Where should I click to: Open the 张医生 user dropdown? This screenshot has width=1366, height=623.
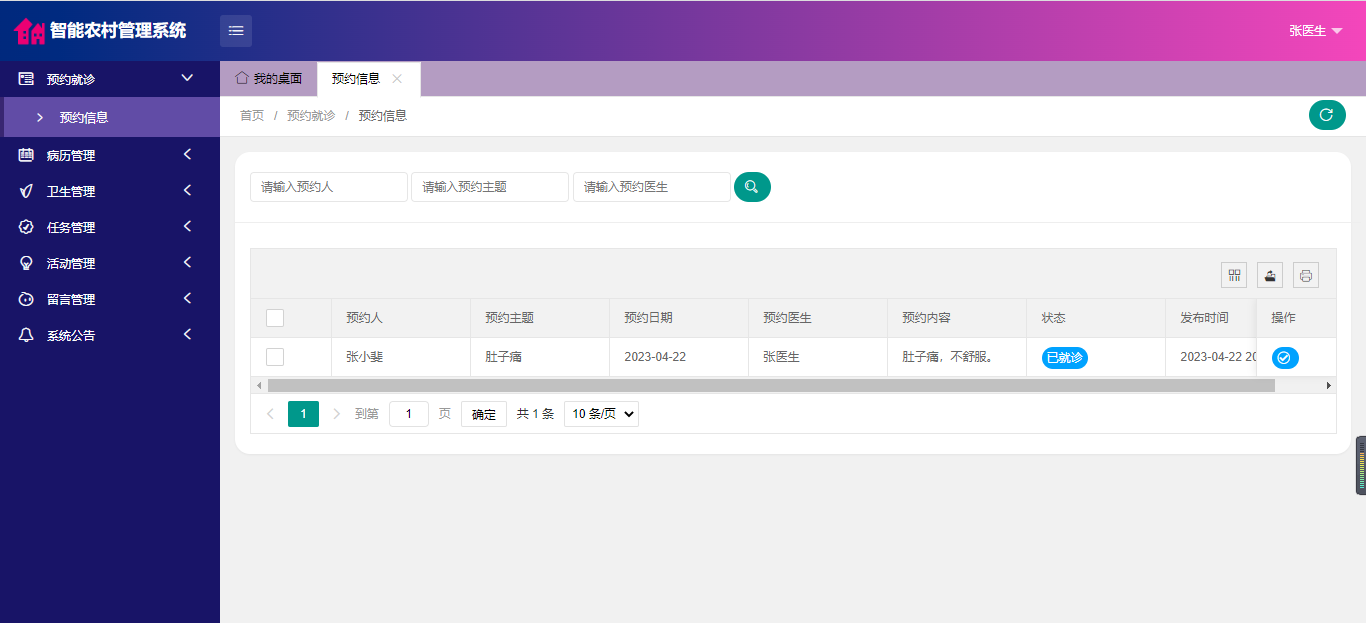(x=1315, y=31)
